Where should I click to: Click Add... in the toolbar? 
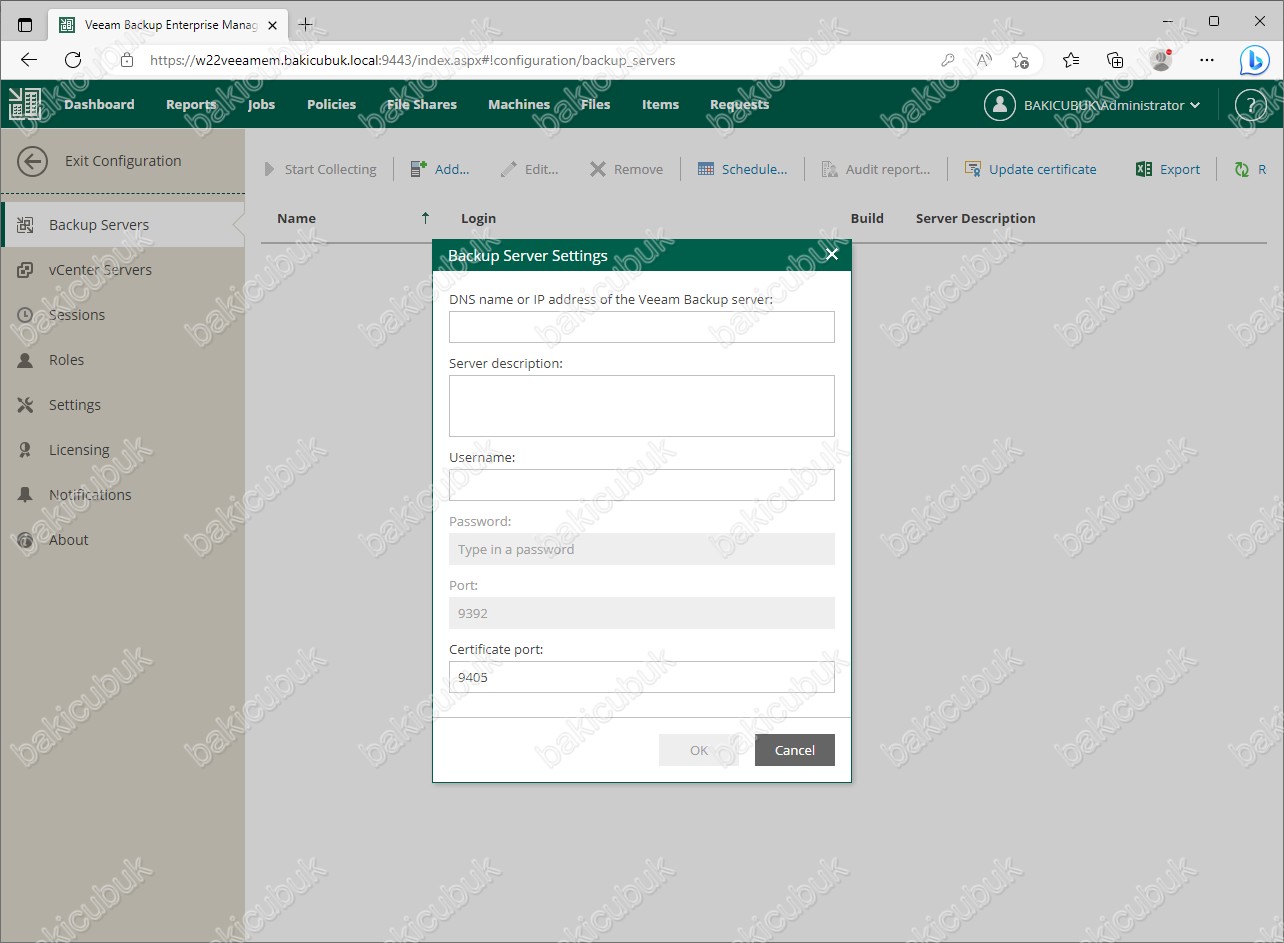(x=440, y=169)
